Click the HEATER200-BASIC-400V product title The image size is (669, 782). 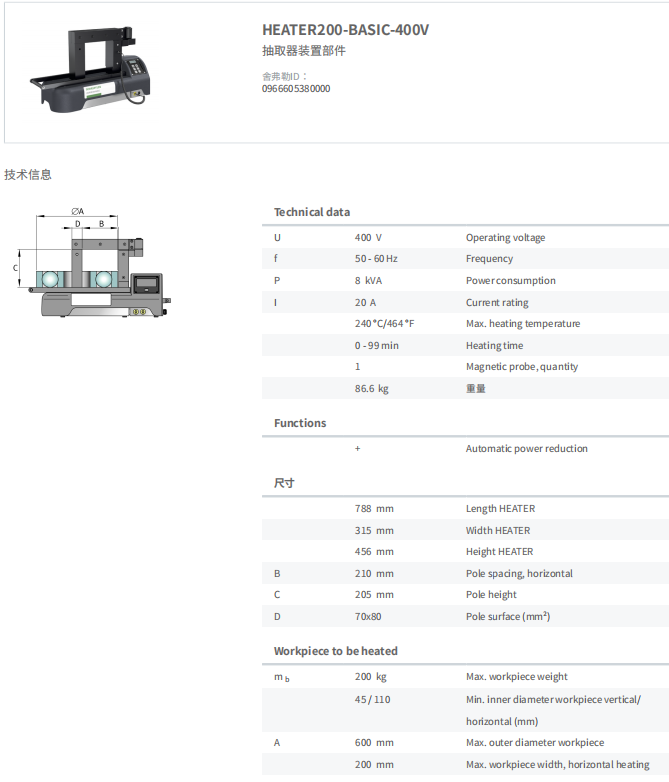345,30
